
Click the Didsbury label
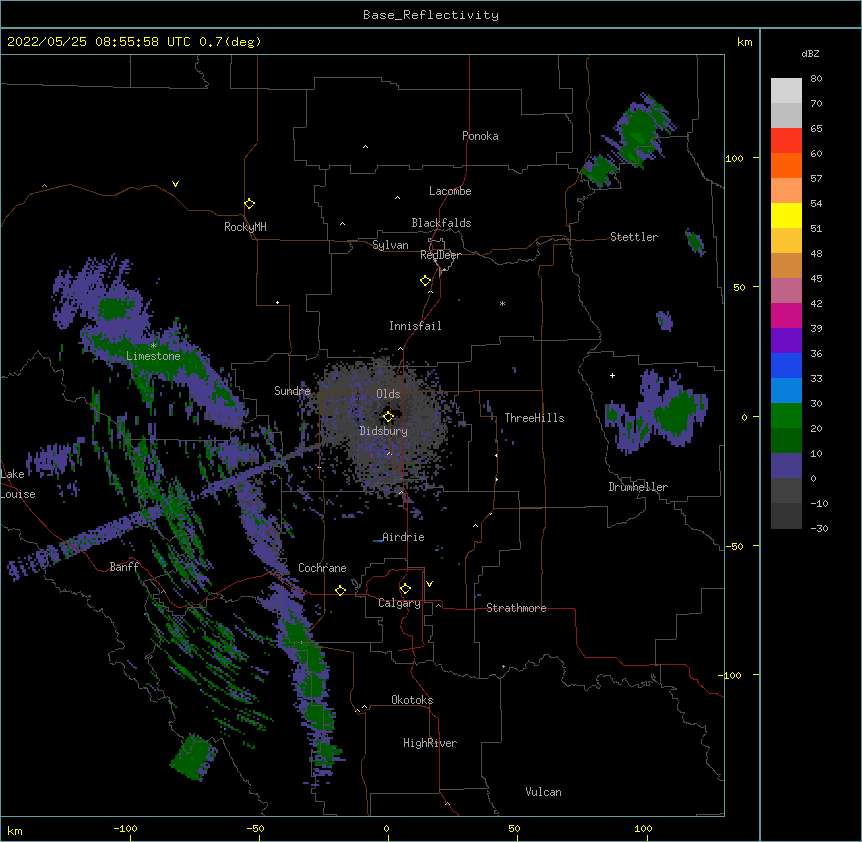(384, 431)
